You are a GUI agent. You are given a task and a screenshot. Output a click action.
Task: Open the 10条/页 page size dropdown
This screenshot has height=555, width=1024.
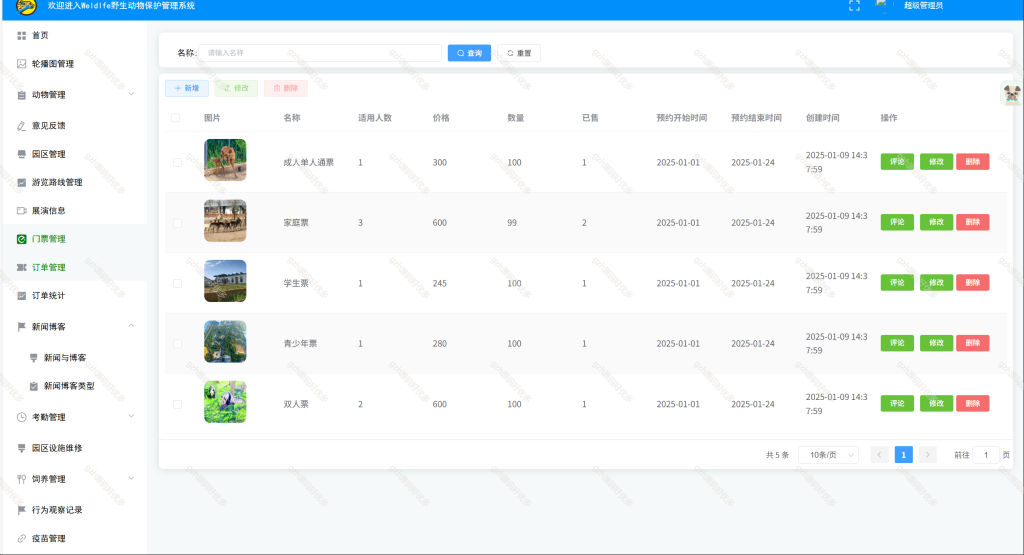point(829,455)
